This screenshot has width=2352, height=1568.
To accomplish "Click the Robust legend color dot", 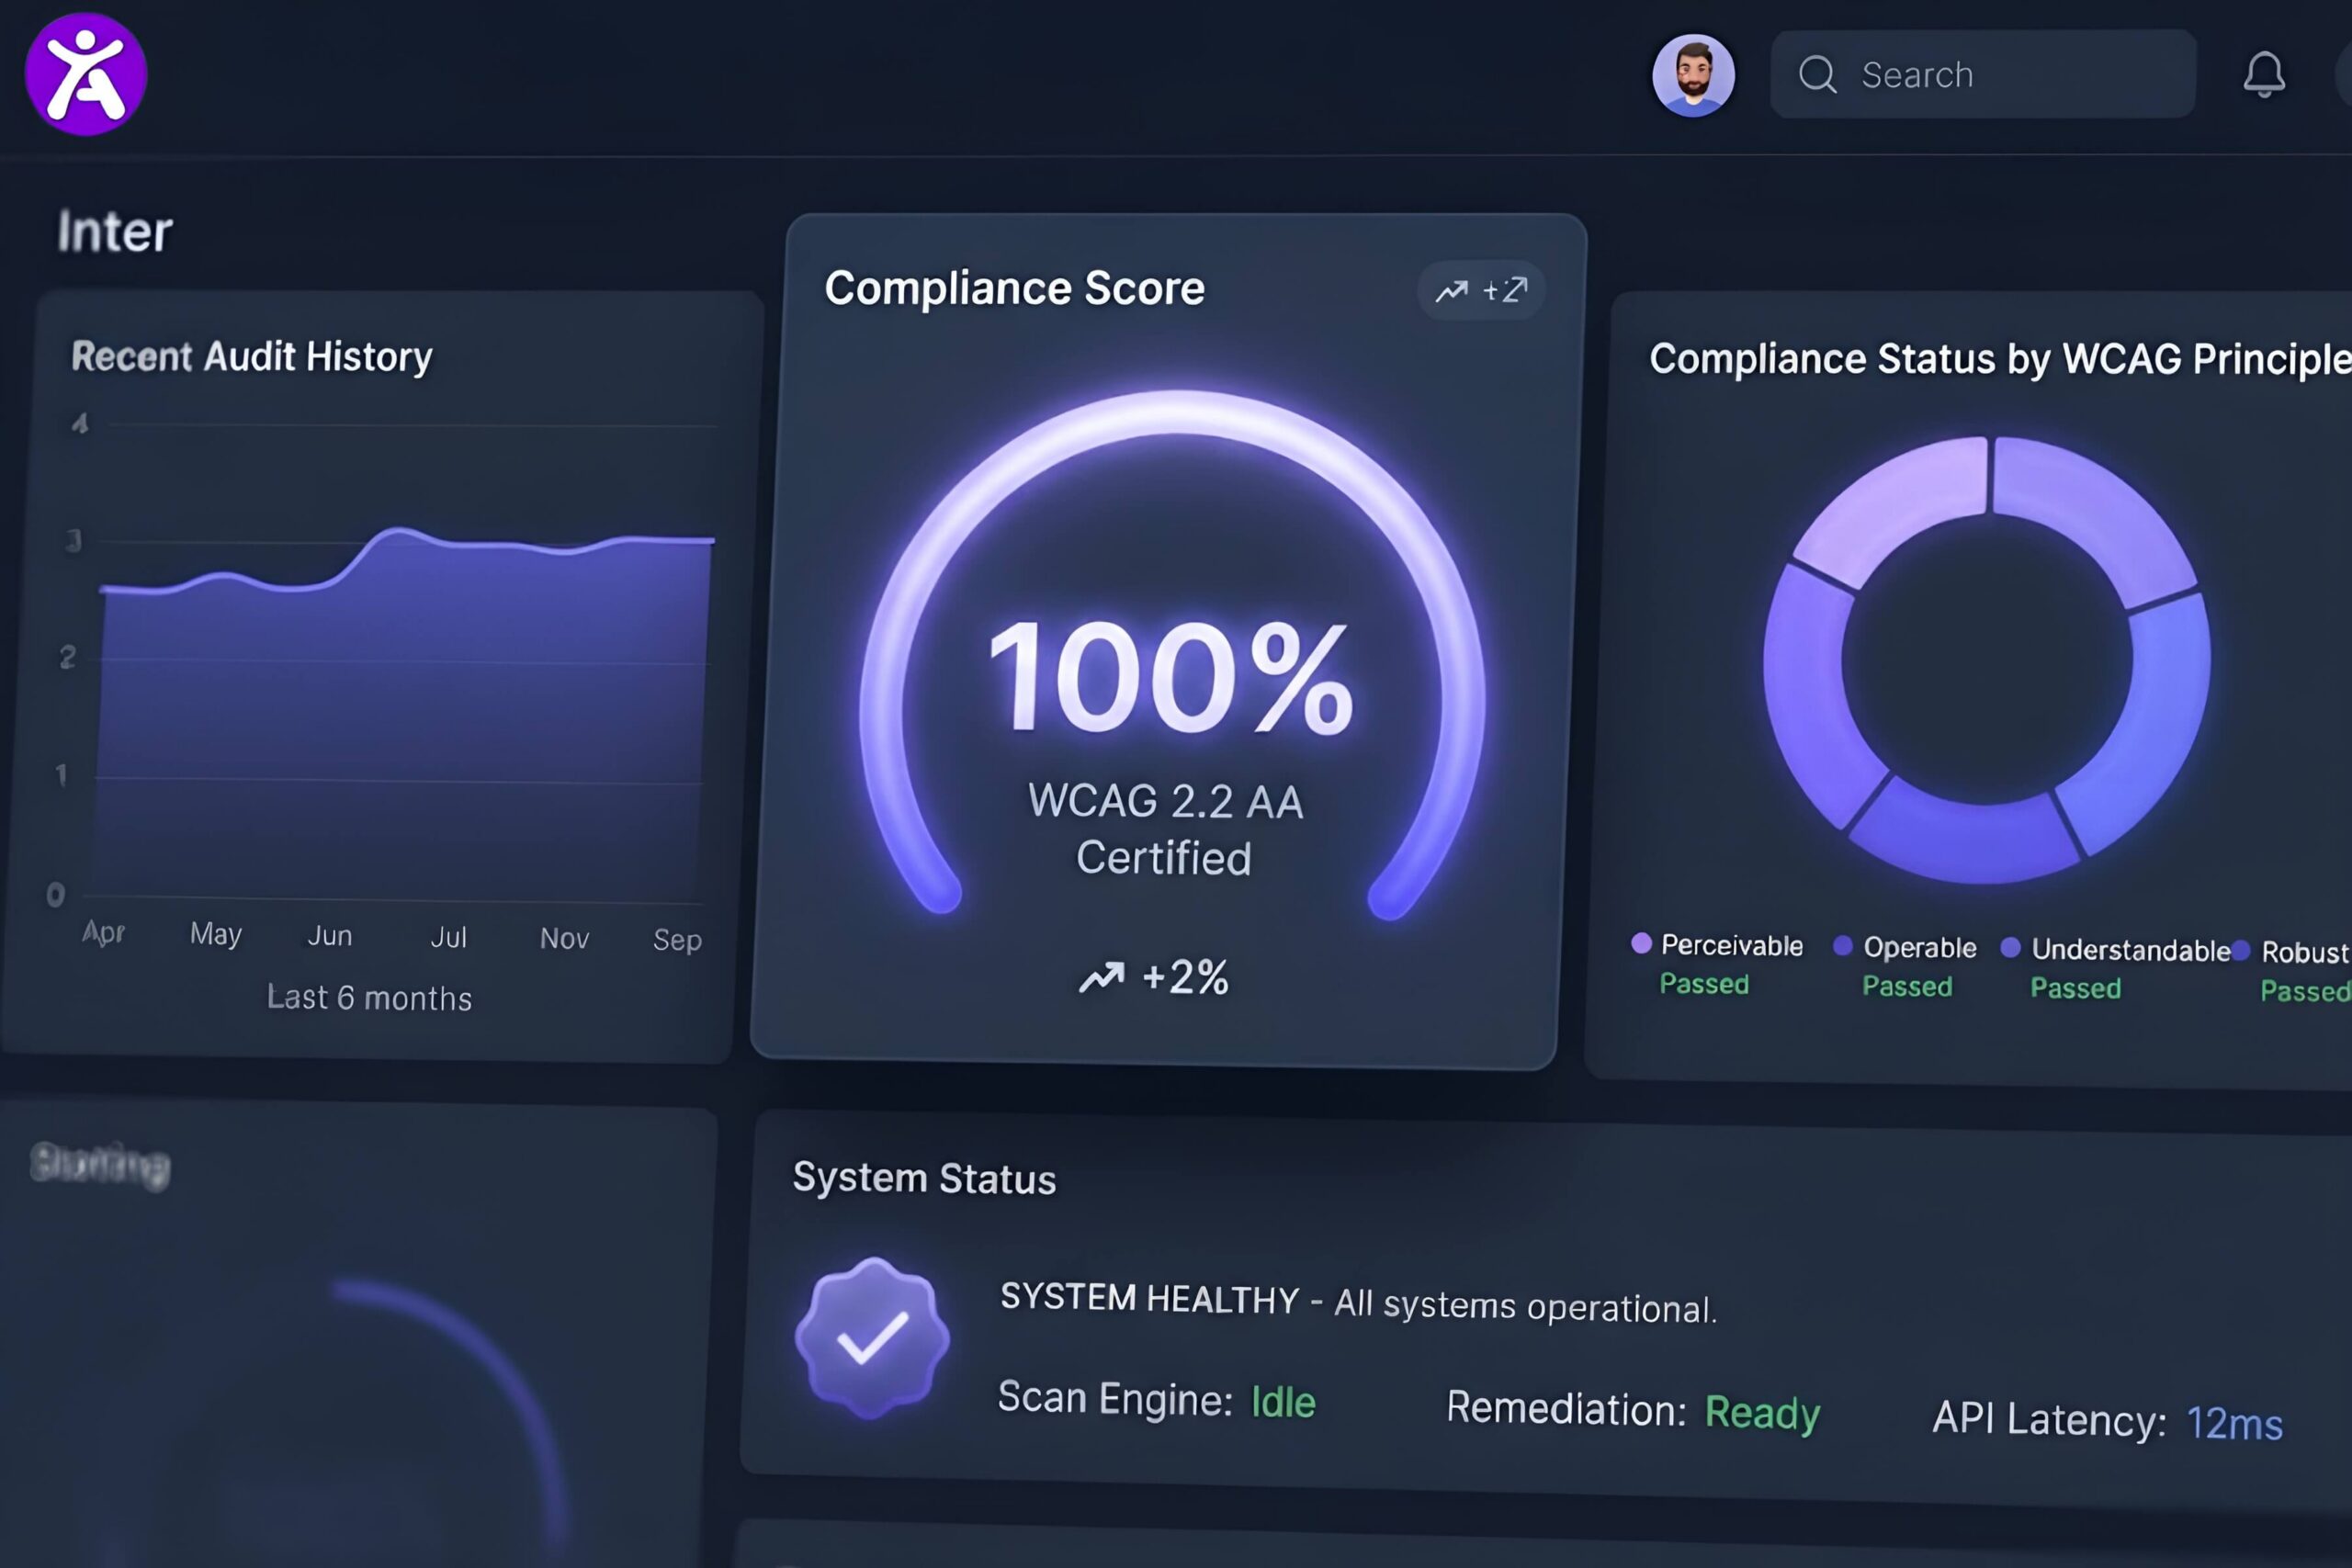I will pyautogui.click(x=2241, y=950).
